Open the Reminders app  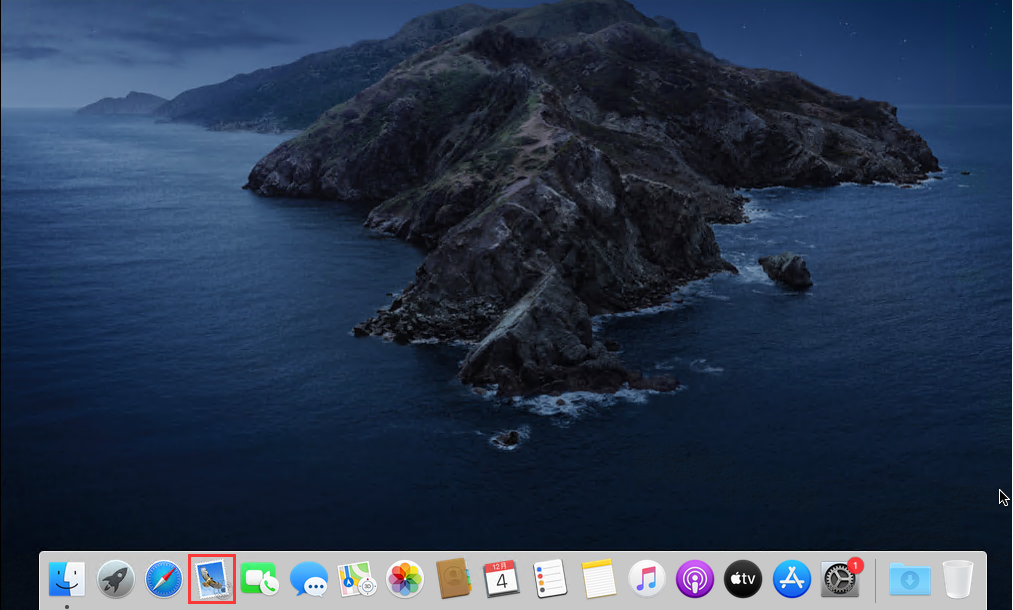tap(550, 578)
